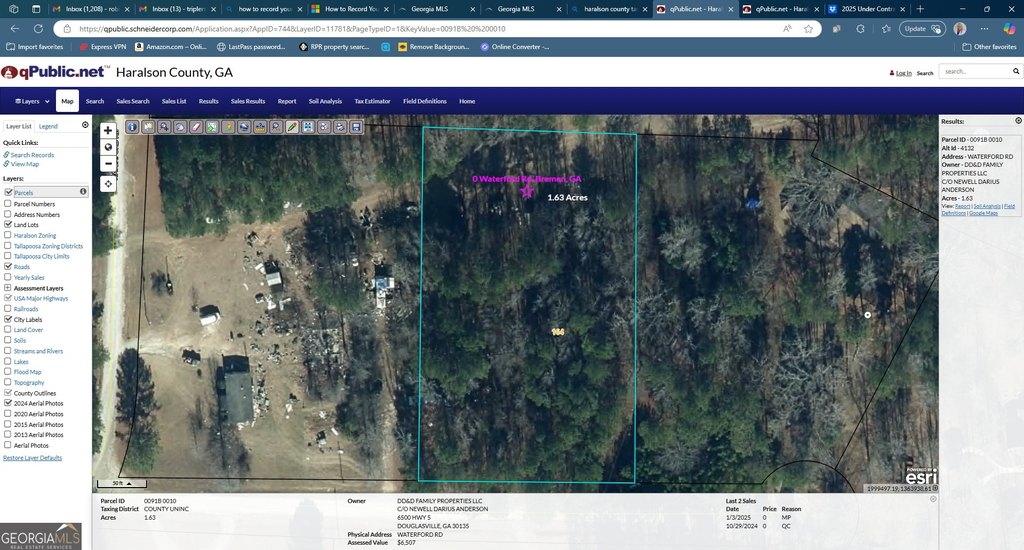Expand the Assessment Layers group

[x=9, y=288]
